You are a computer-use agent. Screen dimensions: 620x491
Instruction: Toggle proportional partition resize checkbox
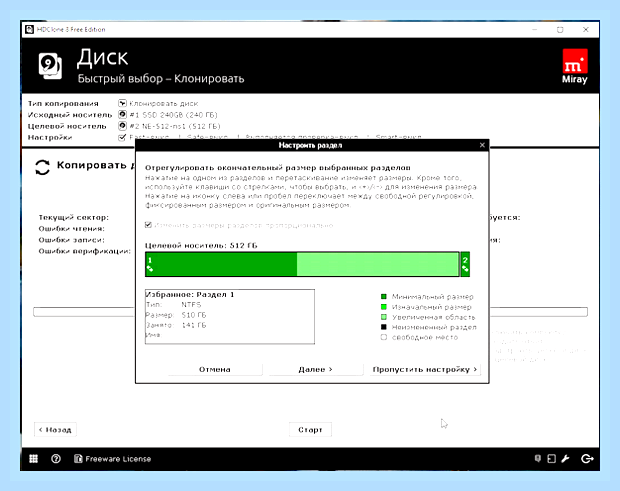pos(148,225)
